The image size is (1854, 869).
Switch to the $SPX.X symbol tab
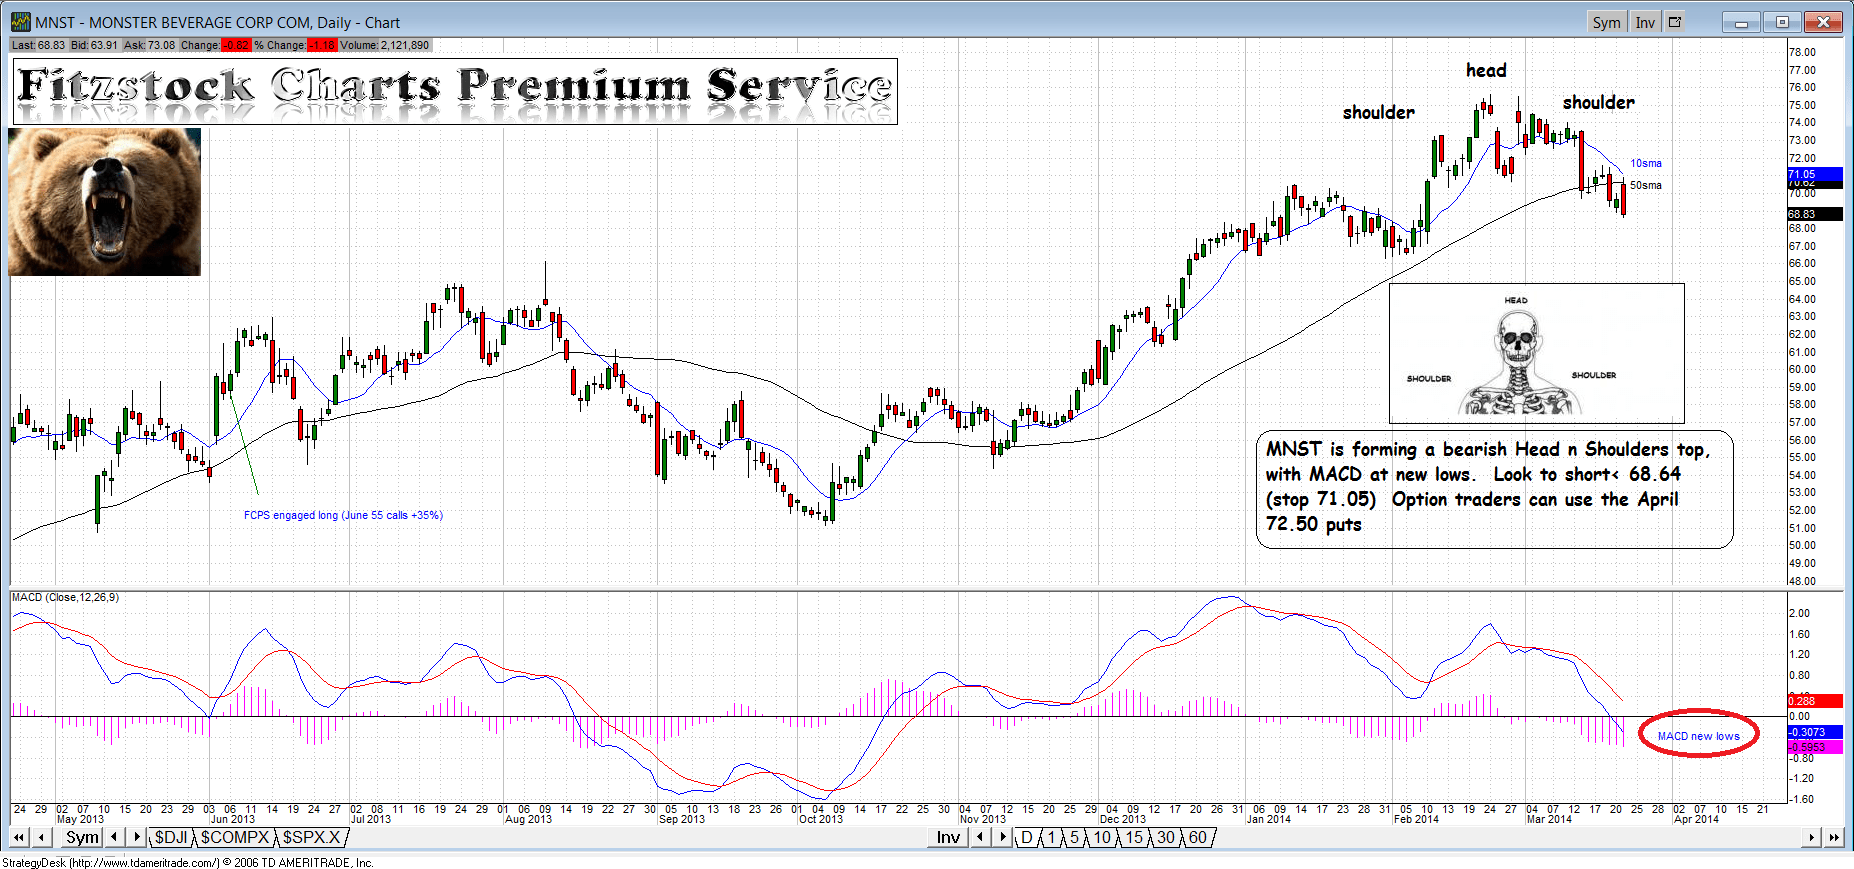click(311, 837)
